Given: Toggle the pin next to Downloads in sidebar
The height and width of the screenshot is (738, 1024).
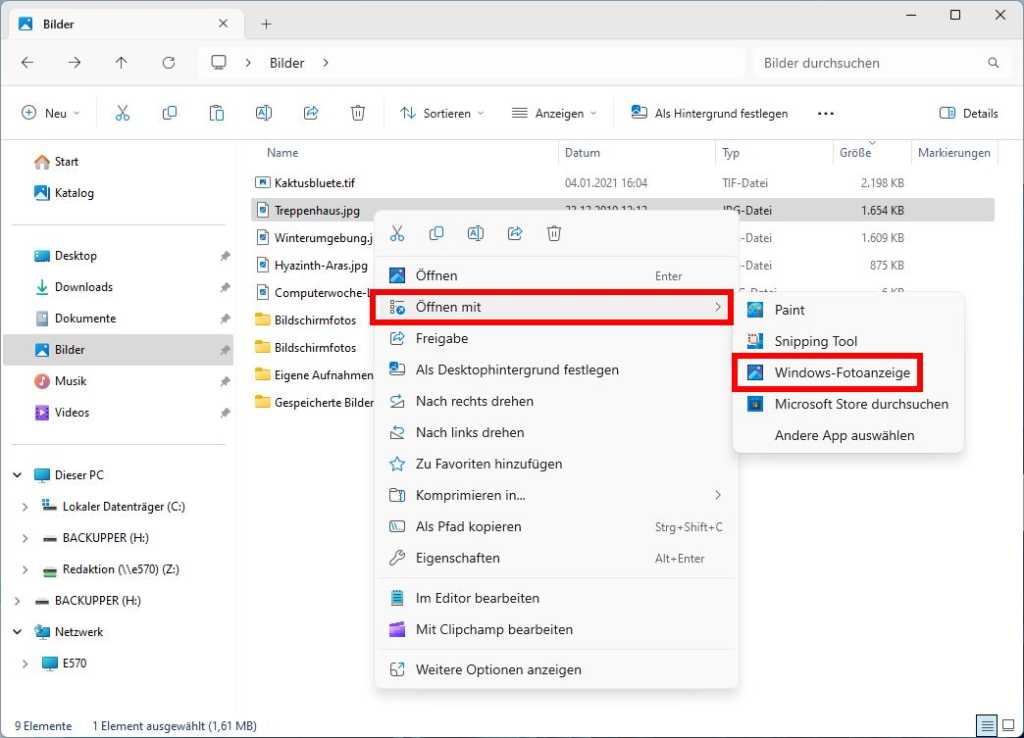Looking at the screenshot, I should click(224, 287).
